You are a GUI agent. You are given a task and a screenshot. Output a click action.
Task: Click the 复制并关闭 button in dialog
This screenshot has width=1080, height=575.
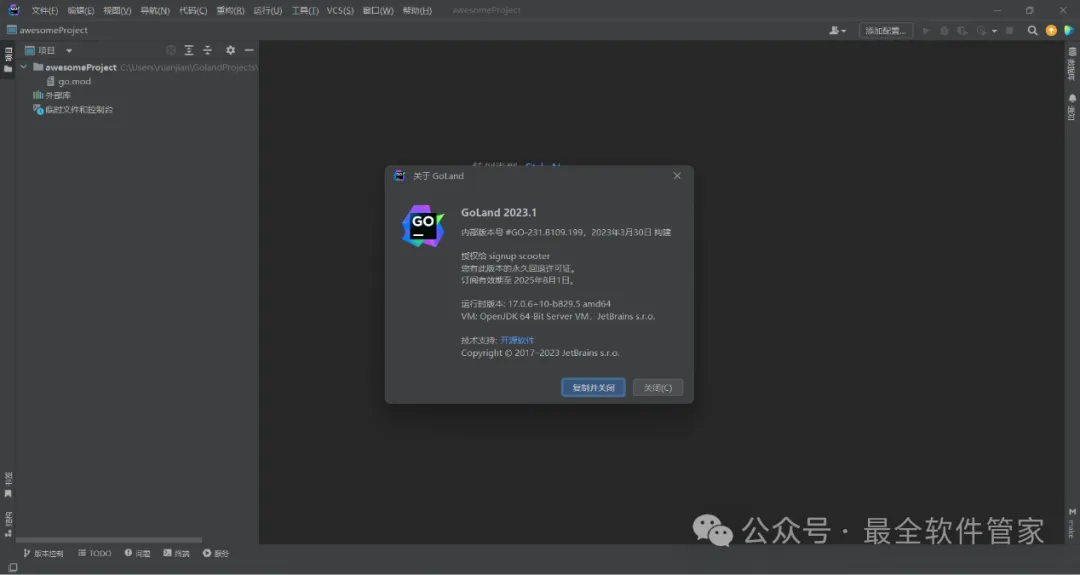(593, 388)
